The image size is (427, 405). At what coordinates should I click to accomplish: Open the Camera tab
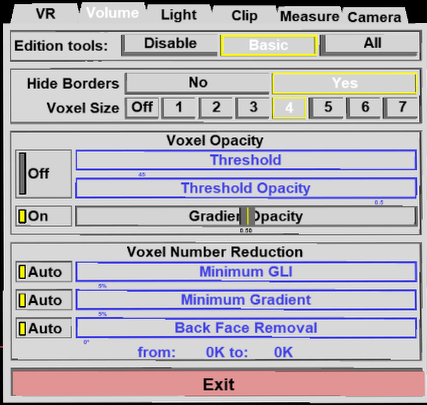coord(374,17)
